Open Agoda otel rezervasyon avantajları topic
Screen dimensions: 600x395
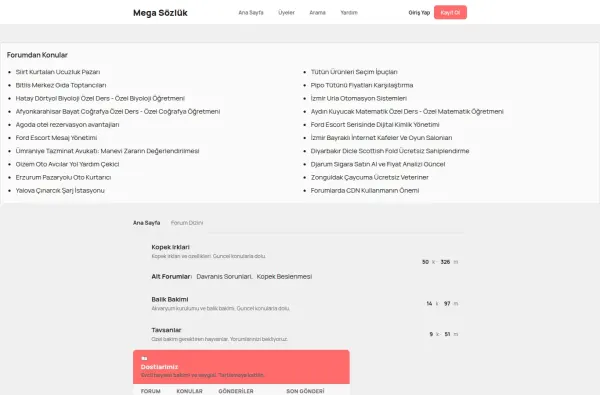click(67, 124)
